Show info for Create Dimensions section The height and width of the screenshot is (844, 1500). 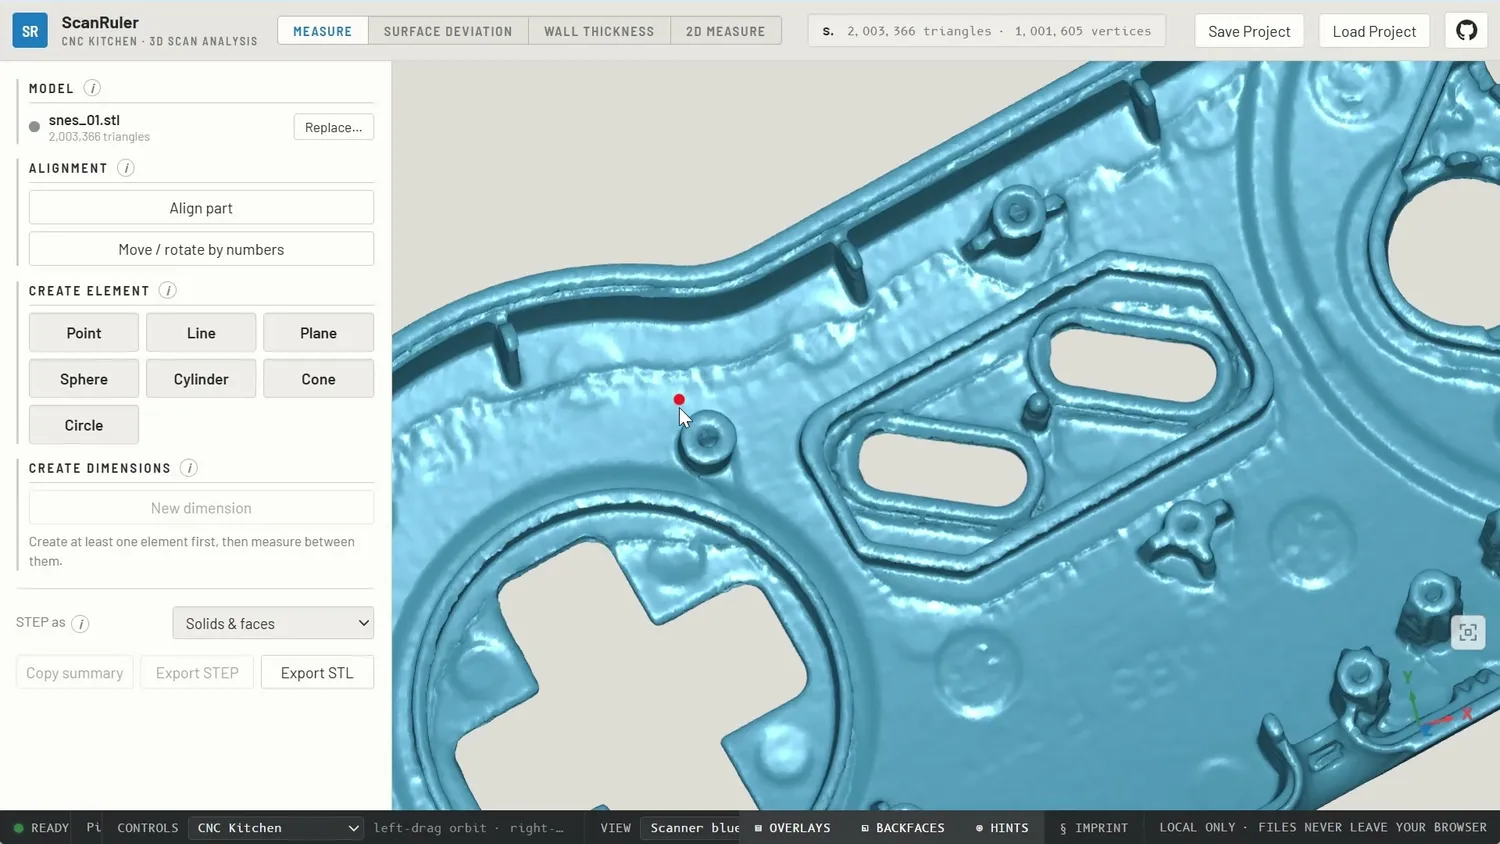189,468
